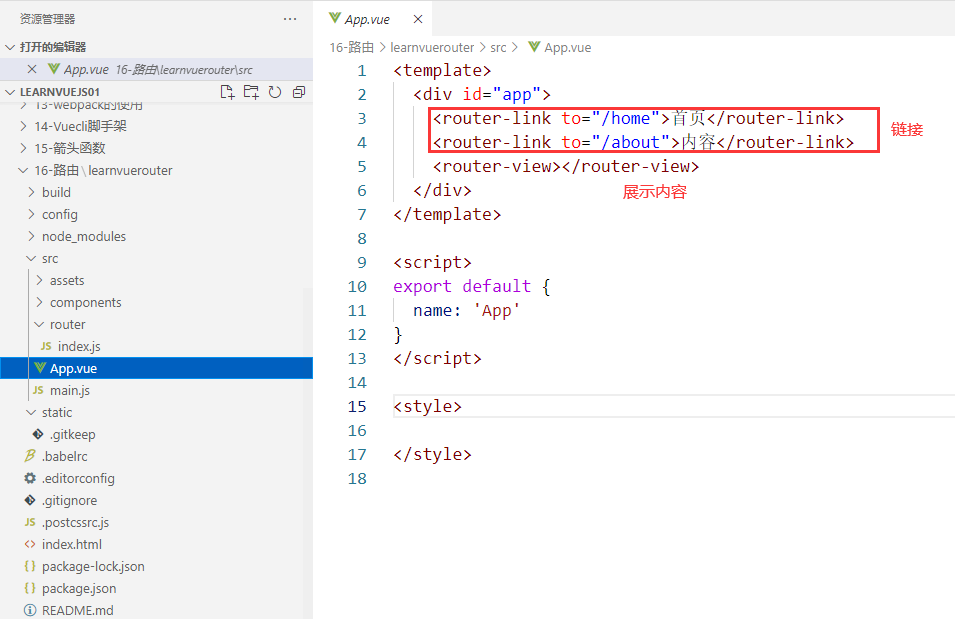955x619 pixels.
Task: Click the src breadcrumb segment
Action: click(x=498, y=48)
